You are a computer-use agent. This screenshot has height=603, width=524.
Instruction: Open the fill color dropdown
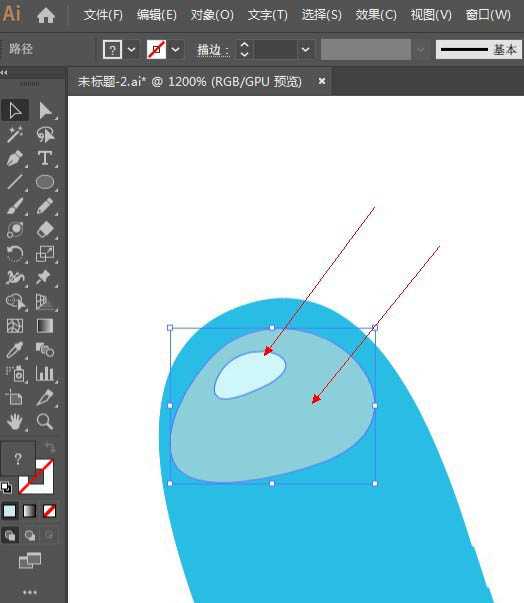131,49
